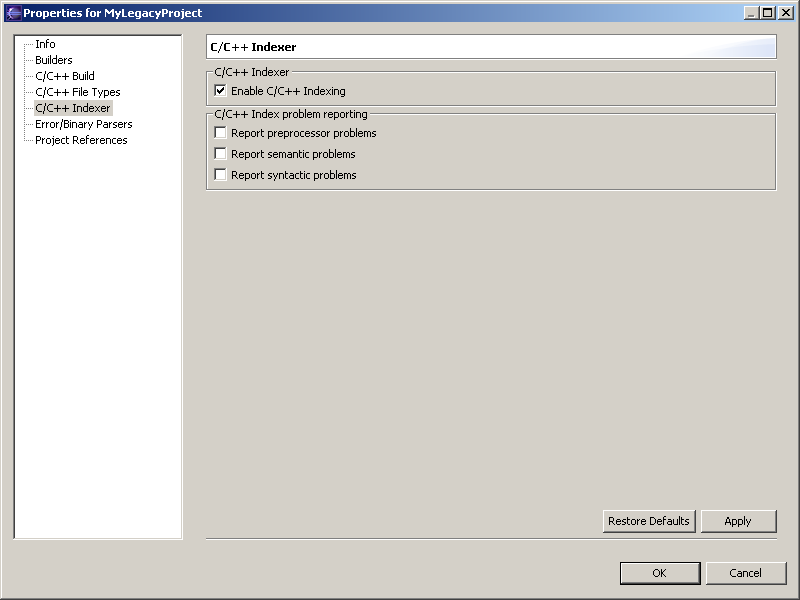Screen dimensions: 800x600
Task: Show the Project References page
Action: (x=81, y=140)
